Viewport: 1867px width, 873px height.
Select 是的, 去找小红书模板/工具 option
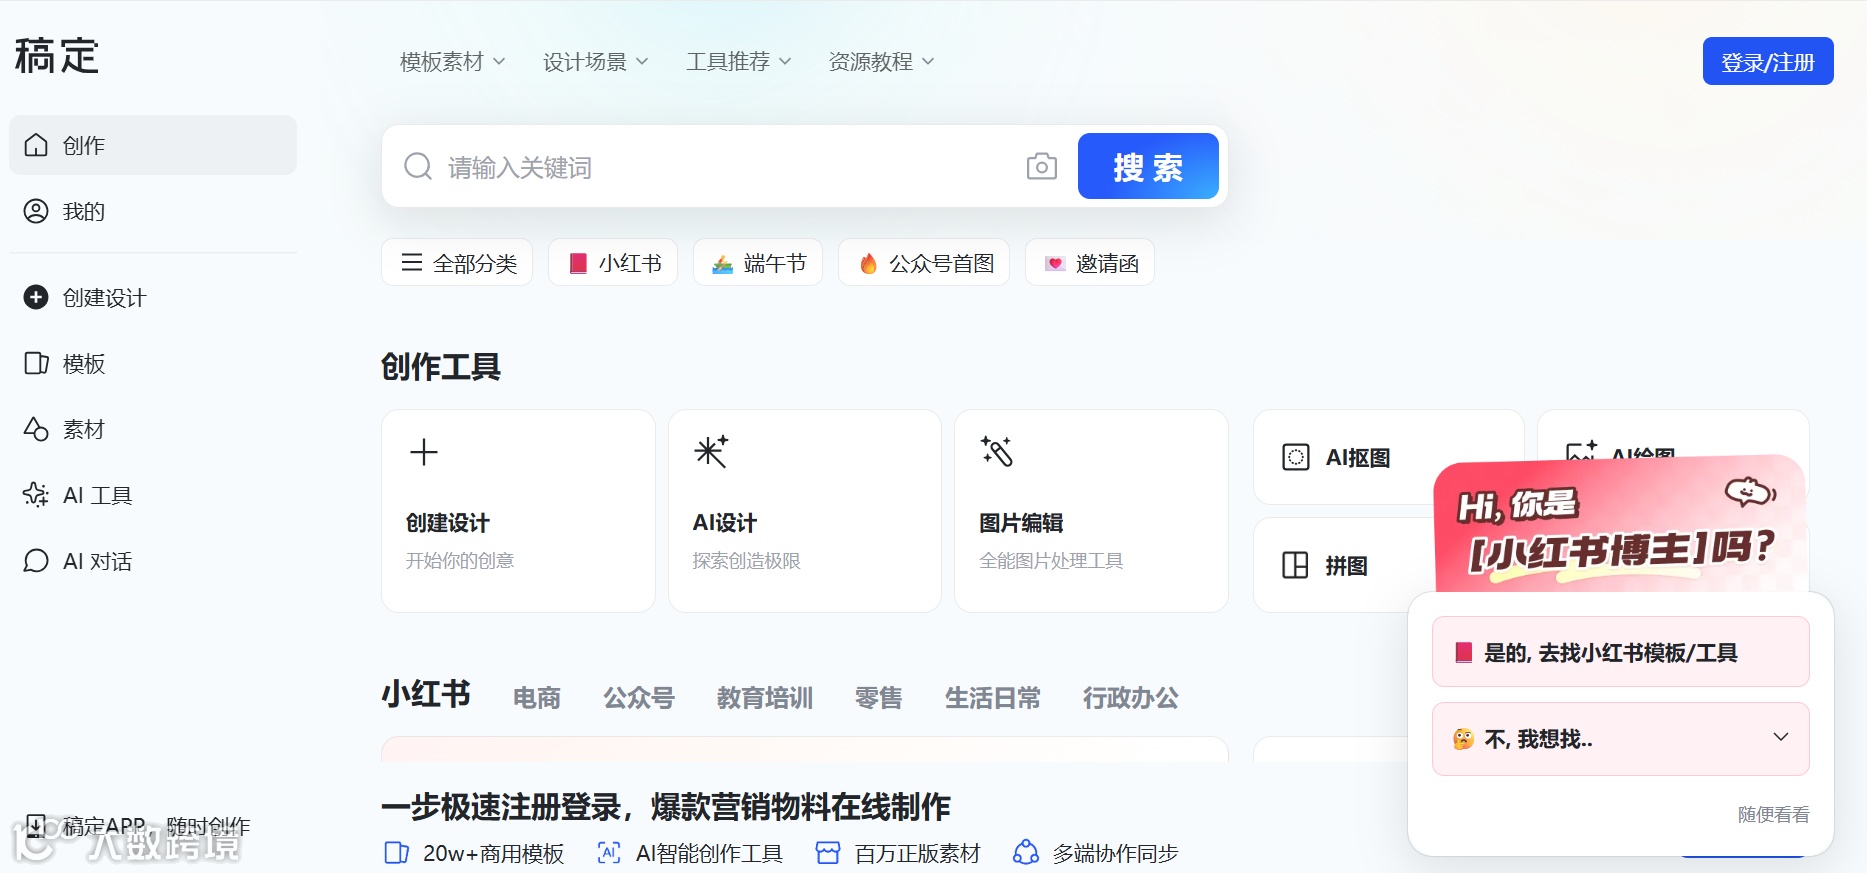(1621, 652)
